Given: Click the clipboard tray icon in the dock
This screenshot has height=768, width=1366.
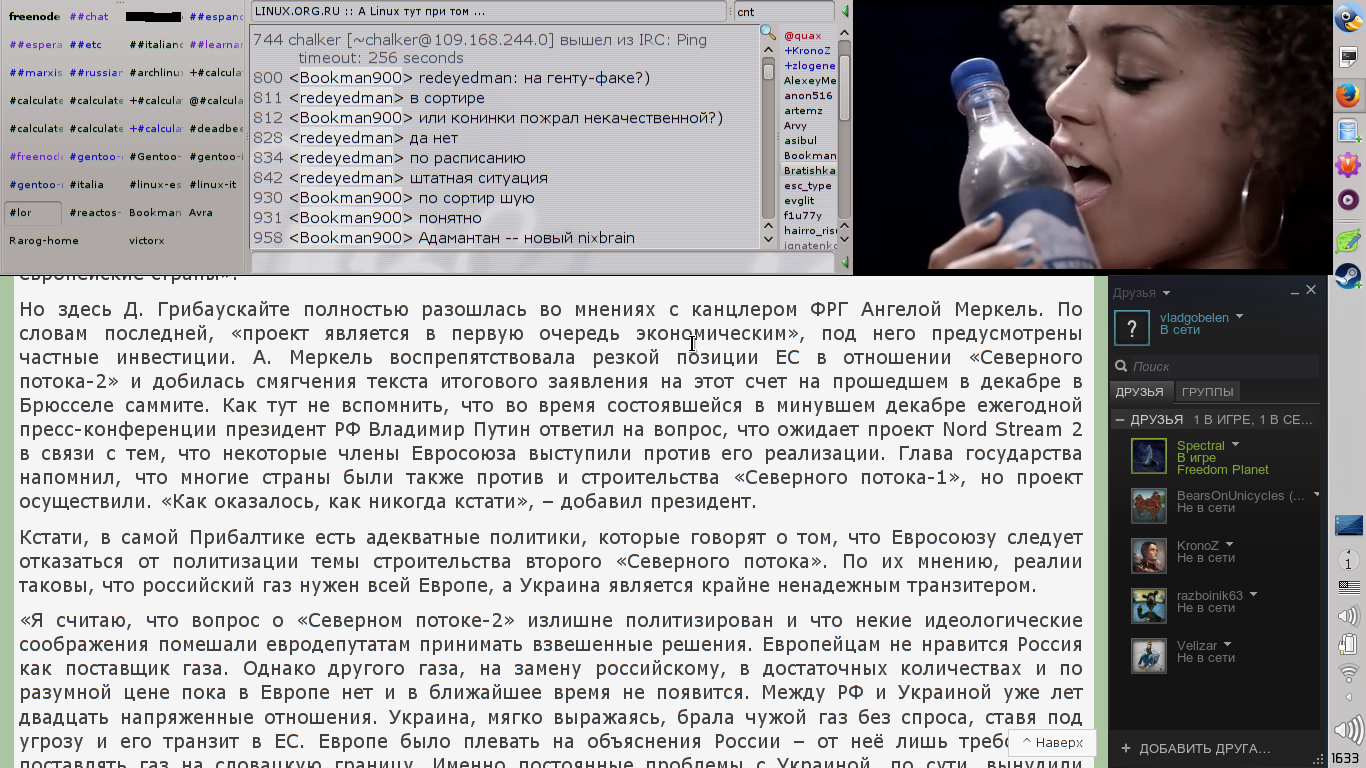Looking at the screenshot, I should coord(1348,644).
